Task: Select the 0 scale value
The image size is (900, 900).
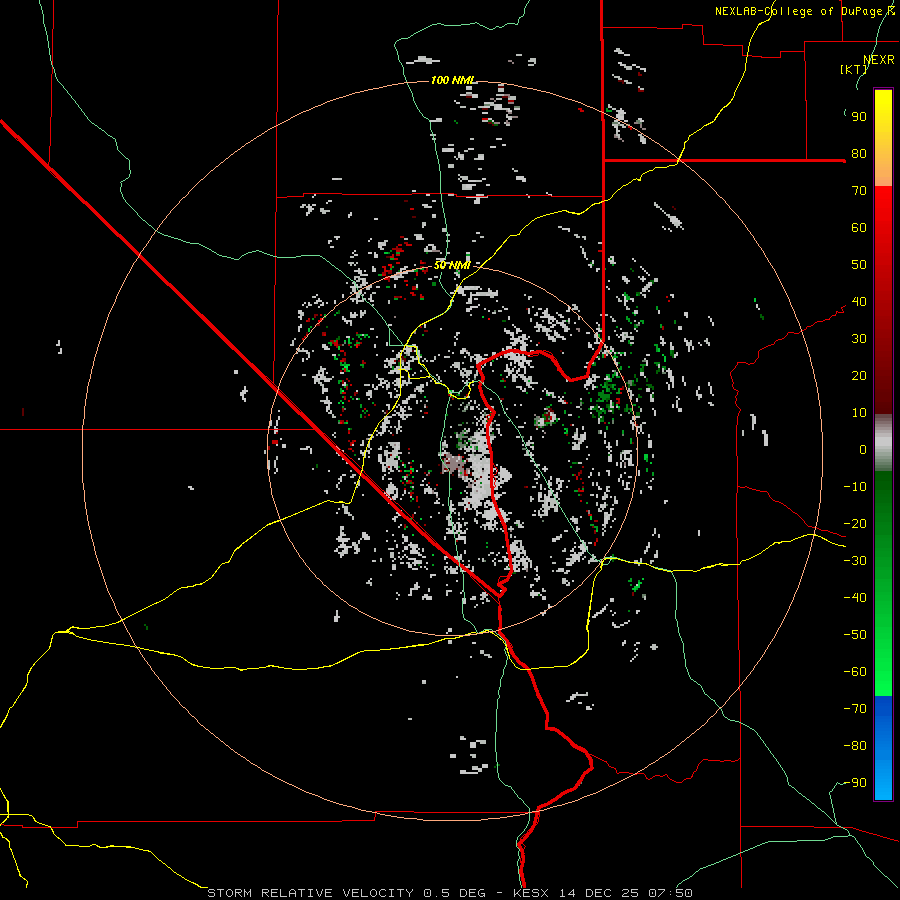Action: pos(863,450)
